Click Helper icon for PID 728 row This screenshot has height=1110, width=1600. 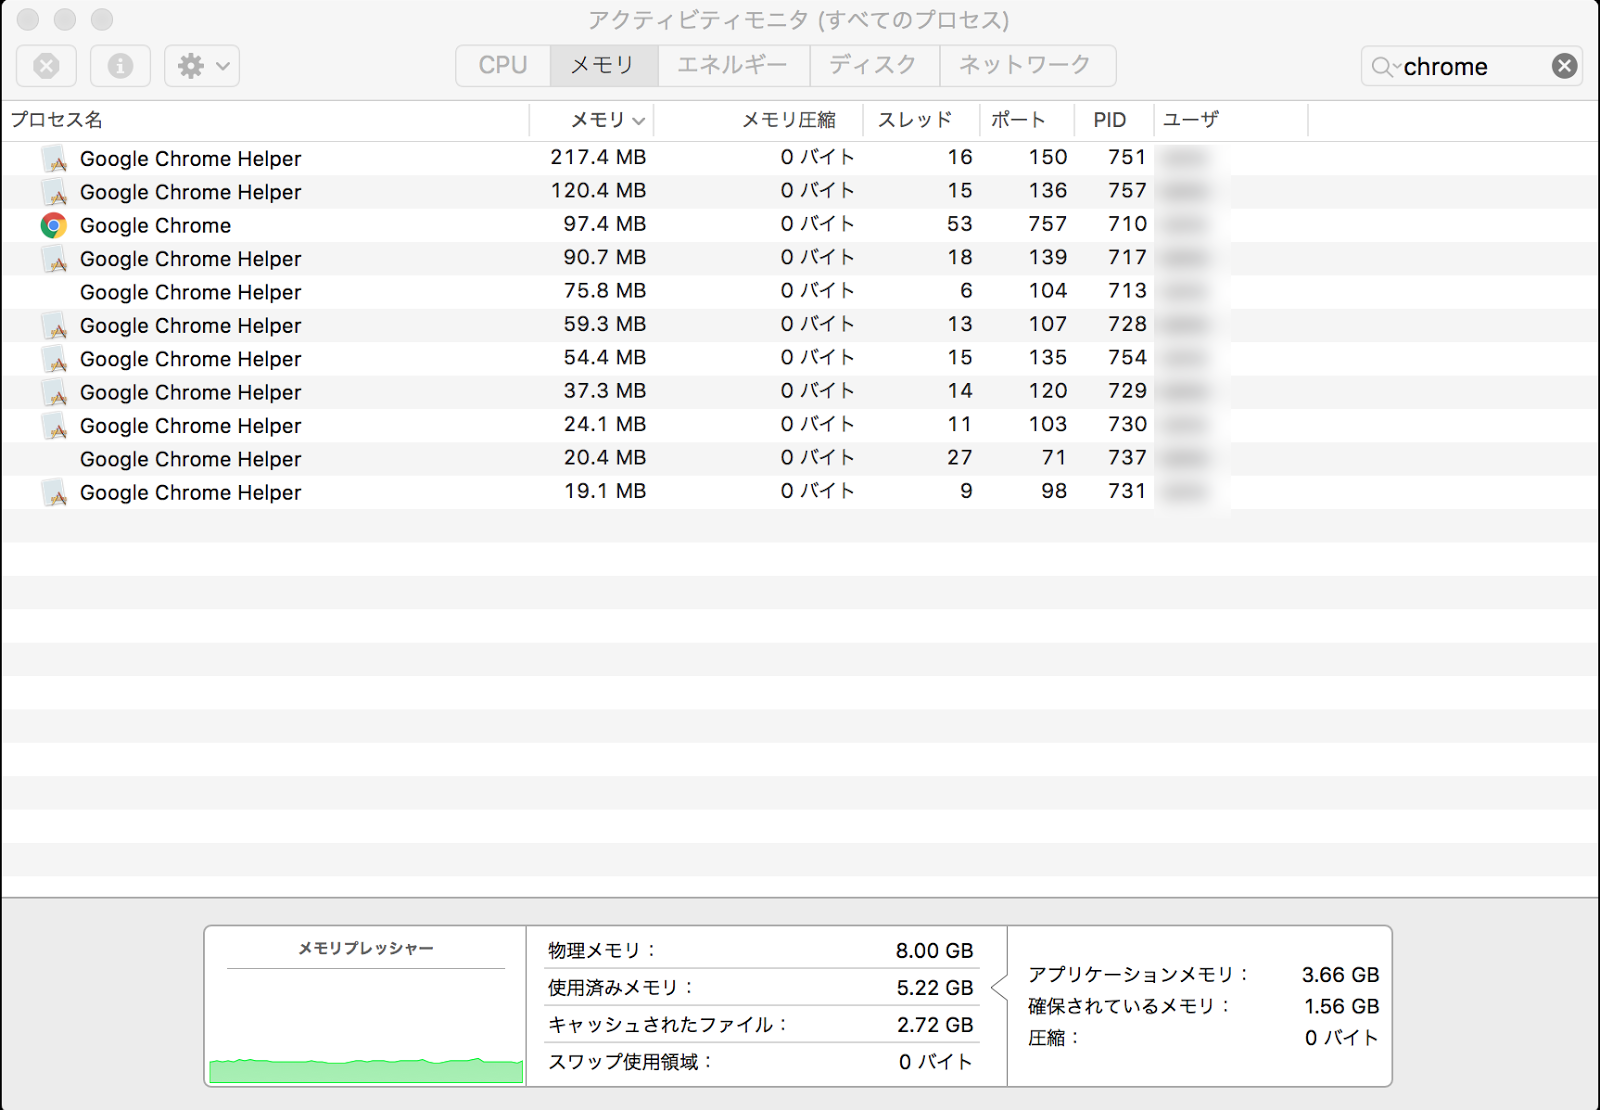(x=55, y=326)
